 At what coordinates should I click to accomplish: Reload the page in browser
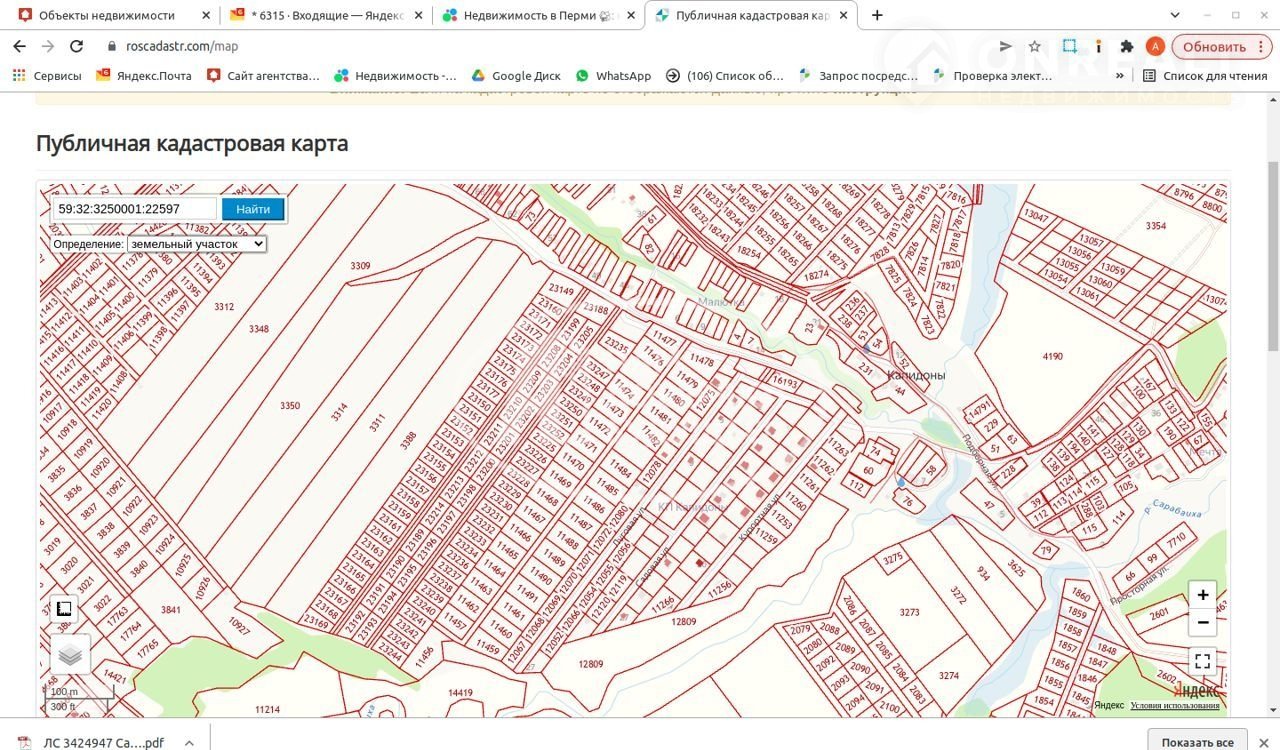tap(76, 46)
